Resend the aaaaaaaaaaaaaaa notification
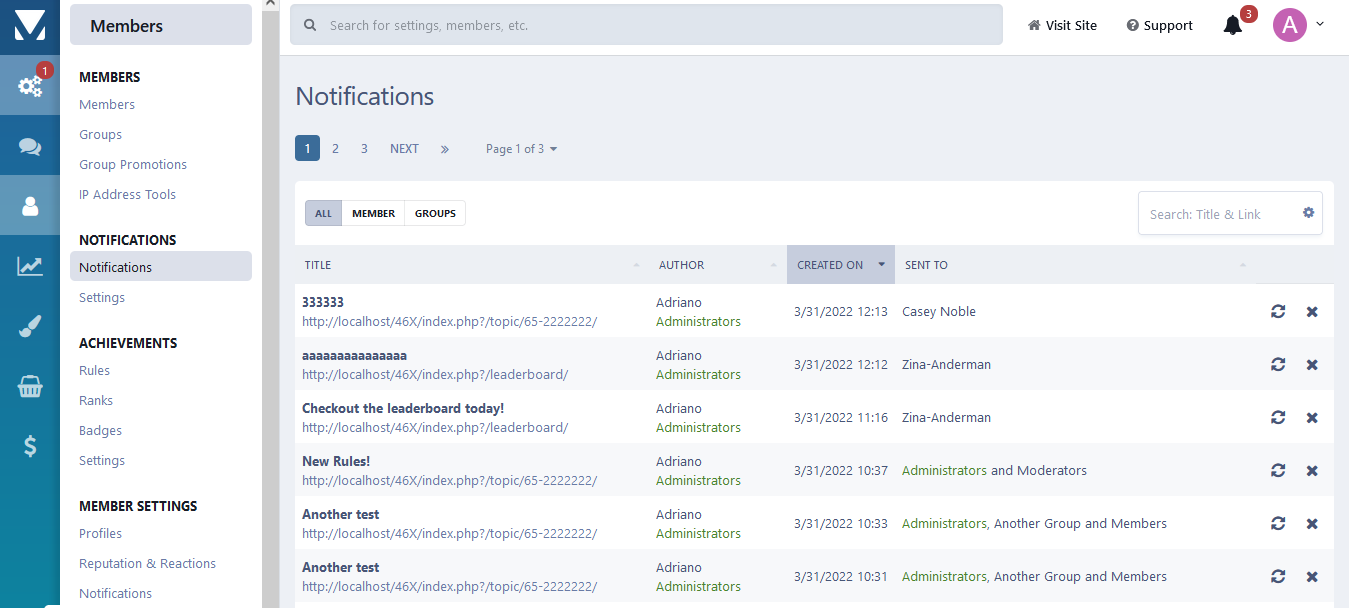The height and width of the screenshot is (608, 1349). pyautogui.click(x=1278, y=365)
